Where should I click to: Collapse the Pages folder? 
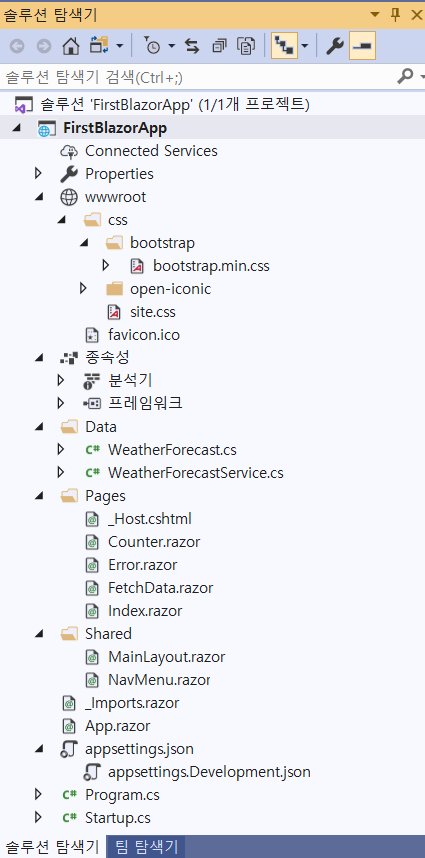(38, 496)
